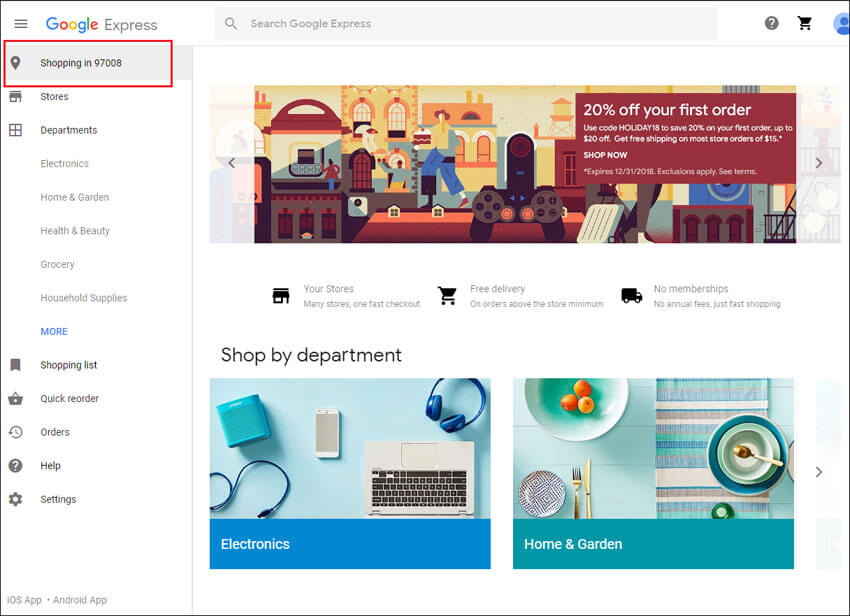Open the iOS App link
Screen dimensions: 850x616
[24, 600]
